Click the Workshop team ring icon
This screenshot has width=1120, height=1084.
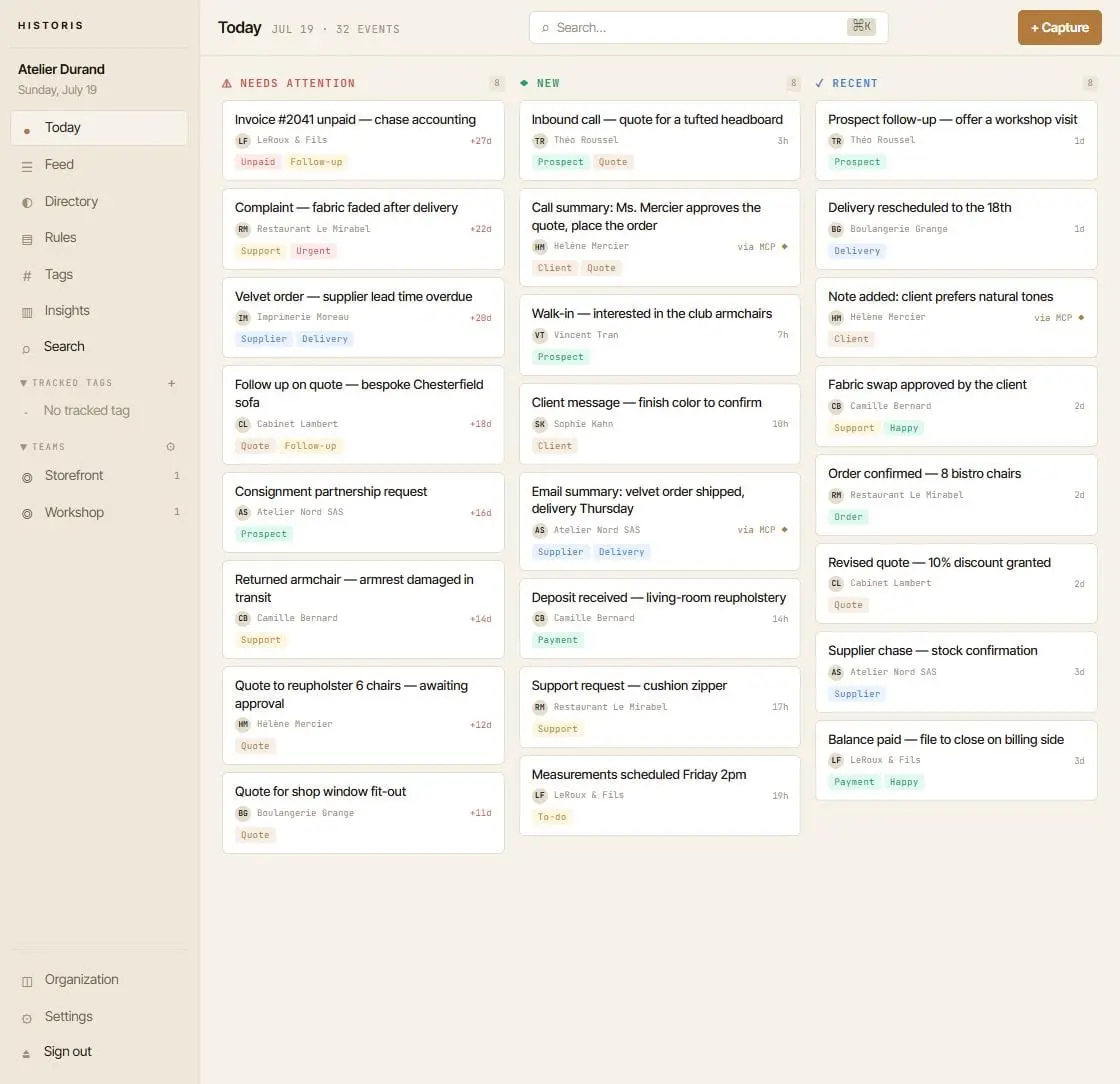click(27, 513)
